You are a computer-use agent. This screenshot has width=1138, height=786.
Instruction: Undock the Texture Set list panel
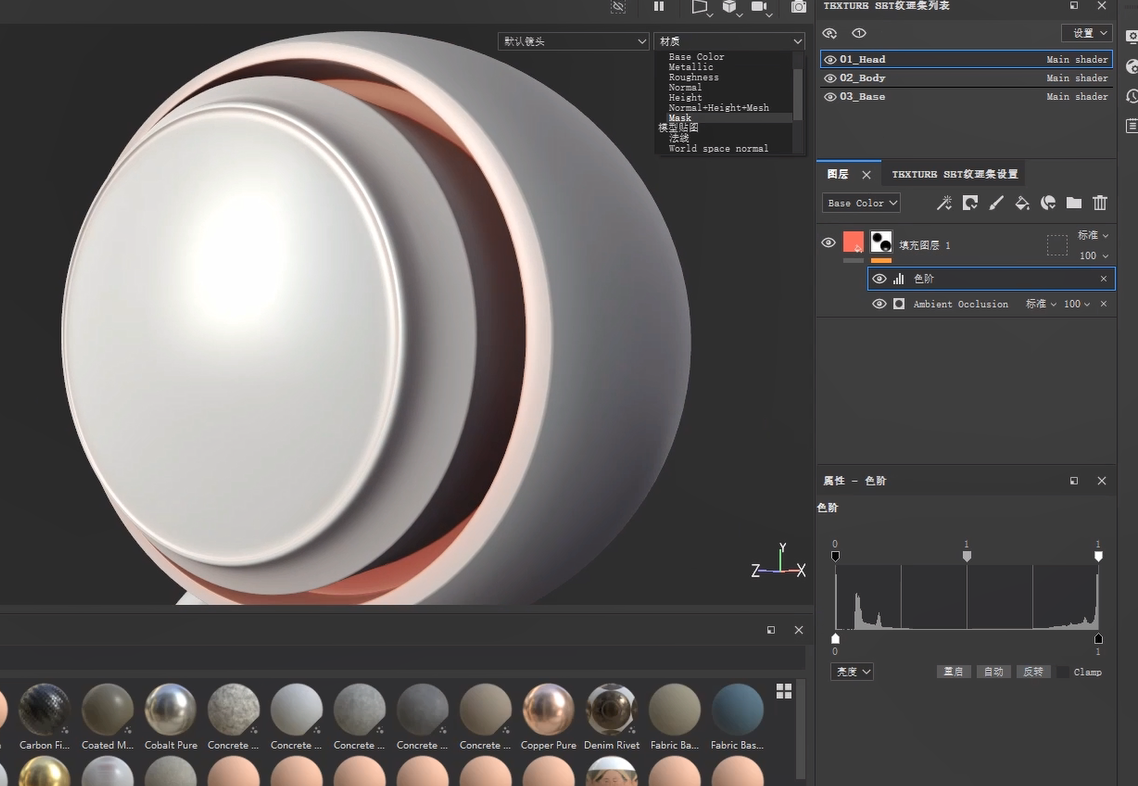(x=1074, y=6)
